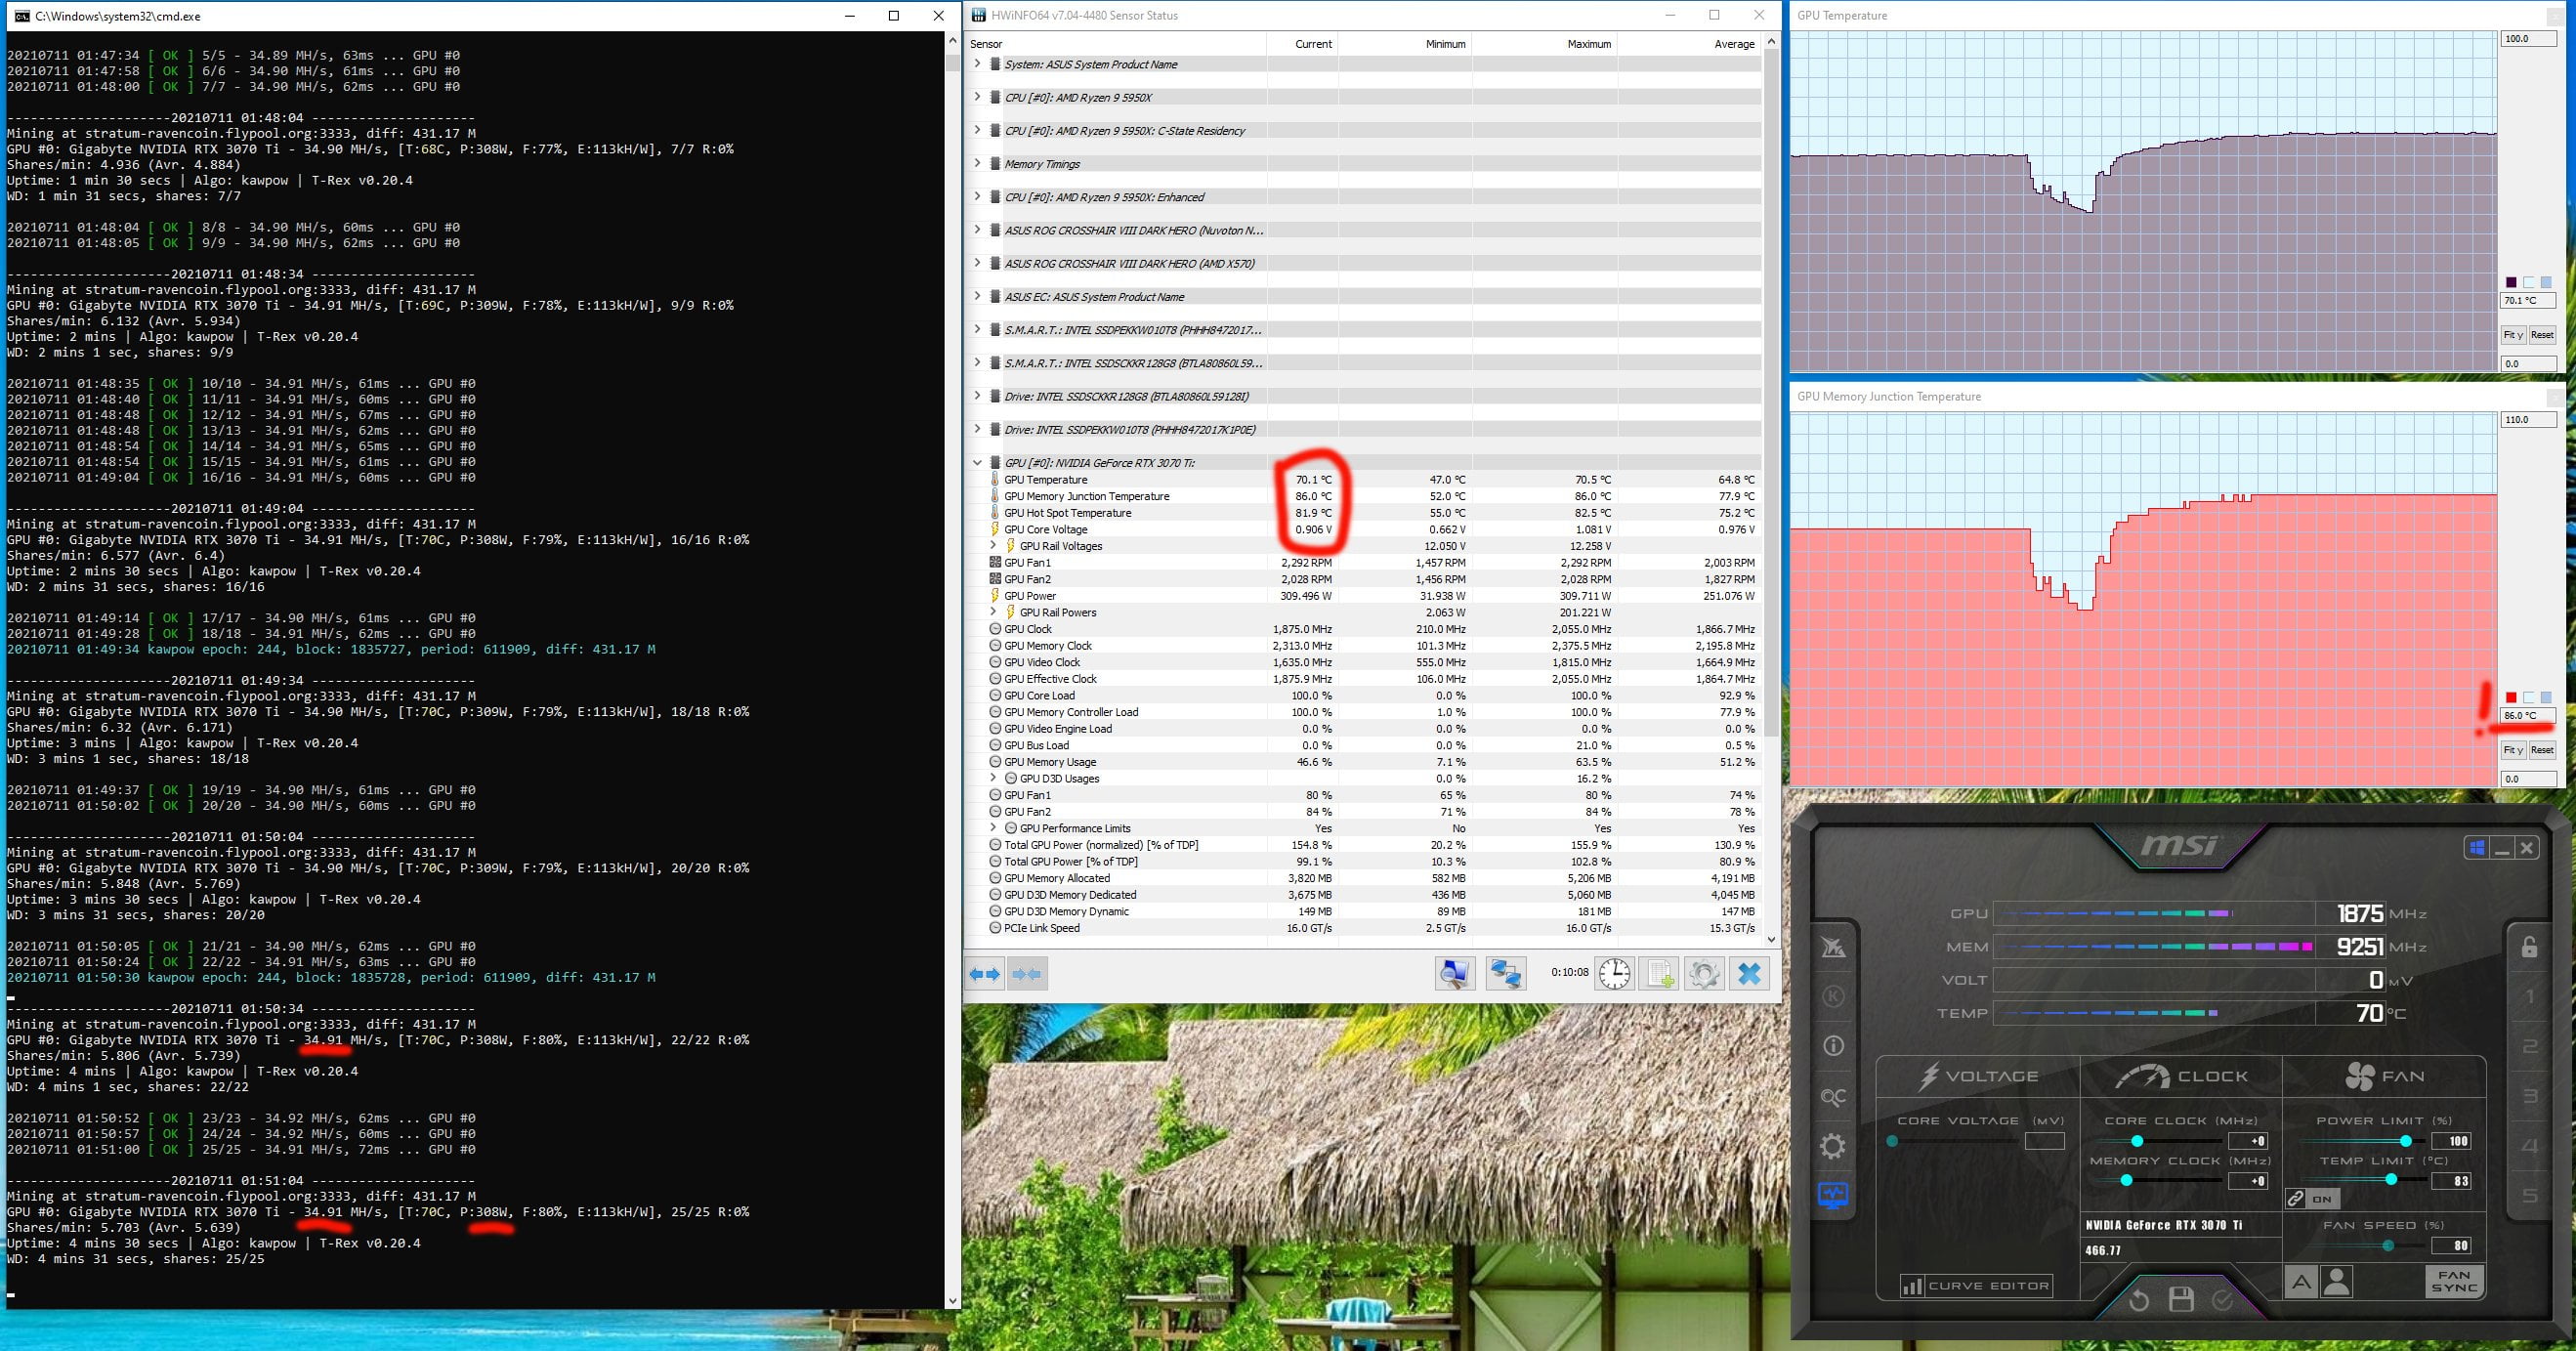Select saved profile slot 1 in Afterburner
This screenshot has width=2576, height=1351.
point(2530,996)
